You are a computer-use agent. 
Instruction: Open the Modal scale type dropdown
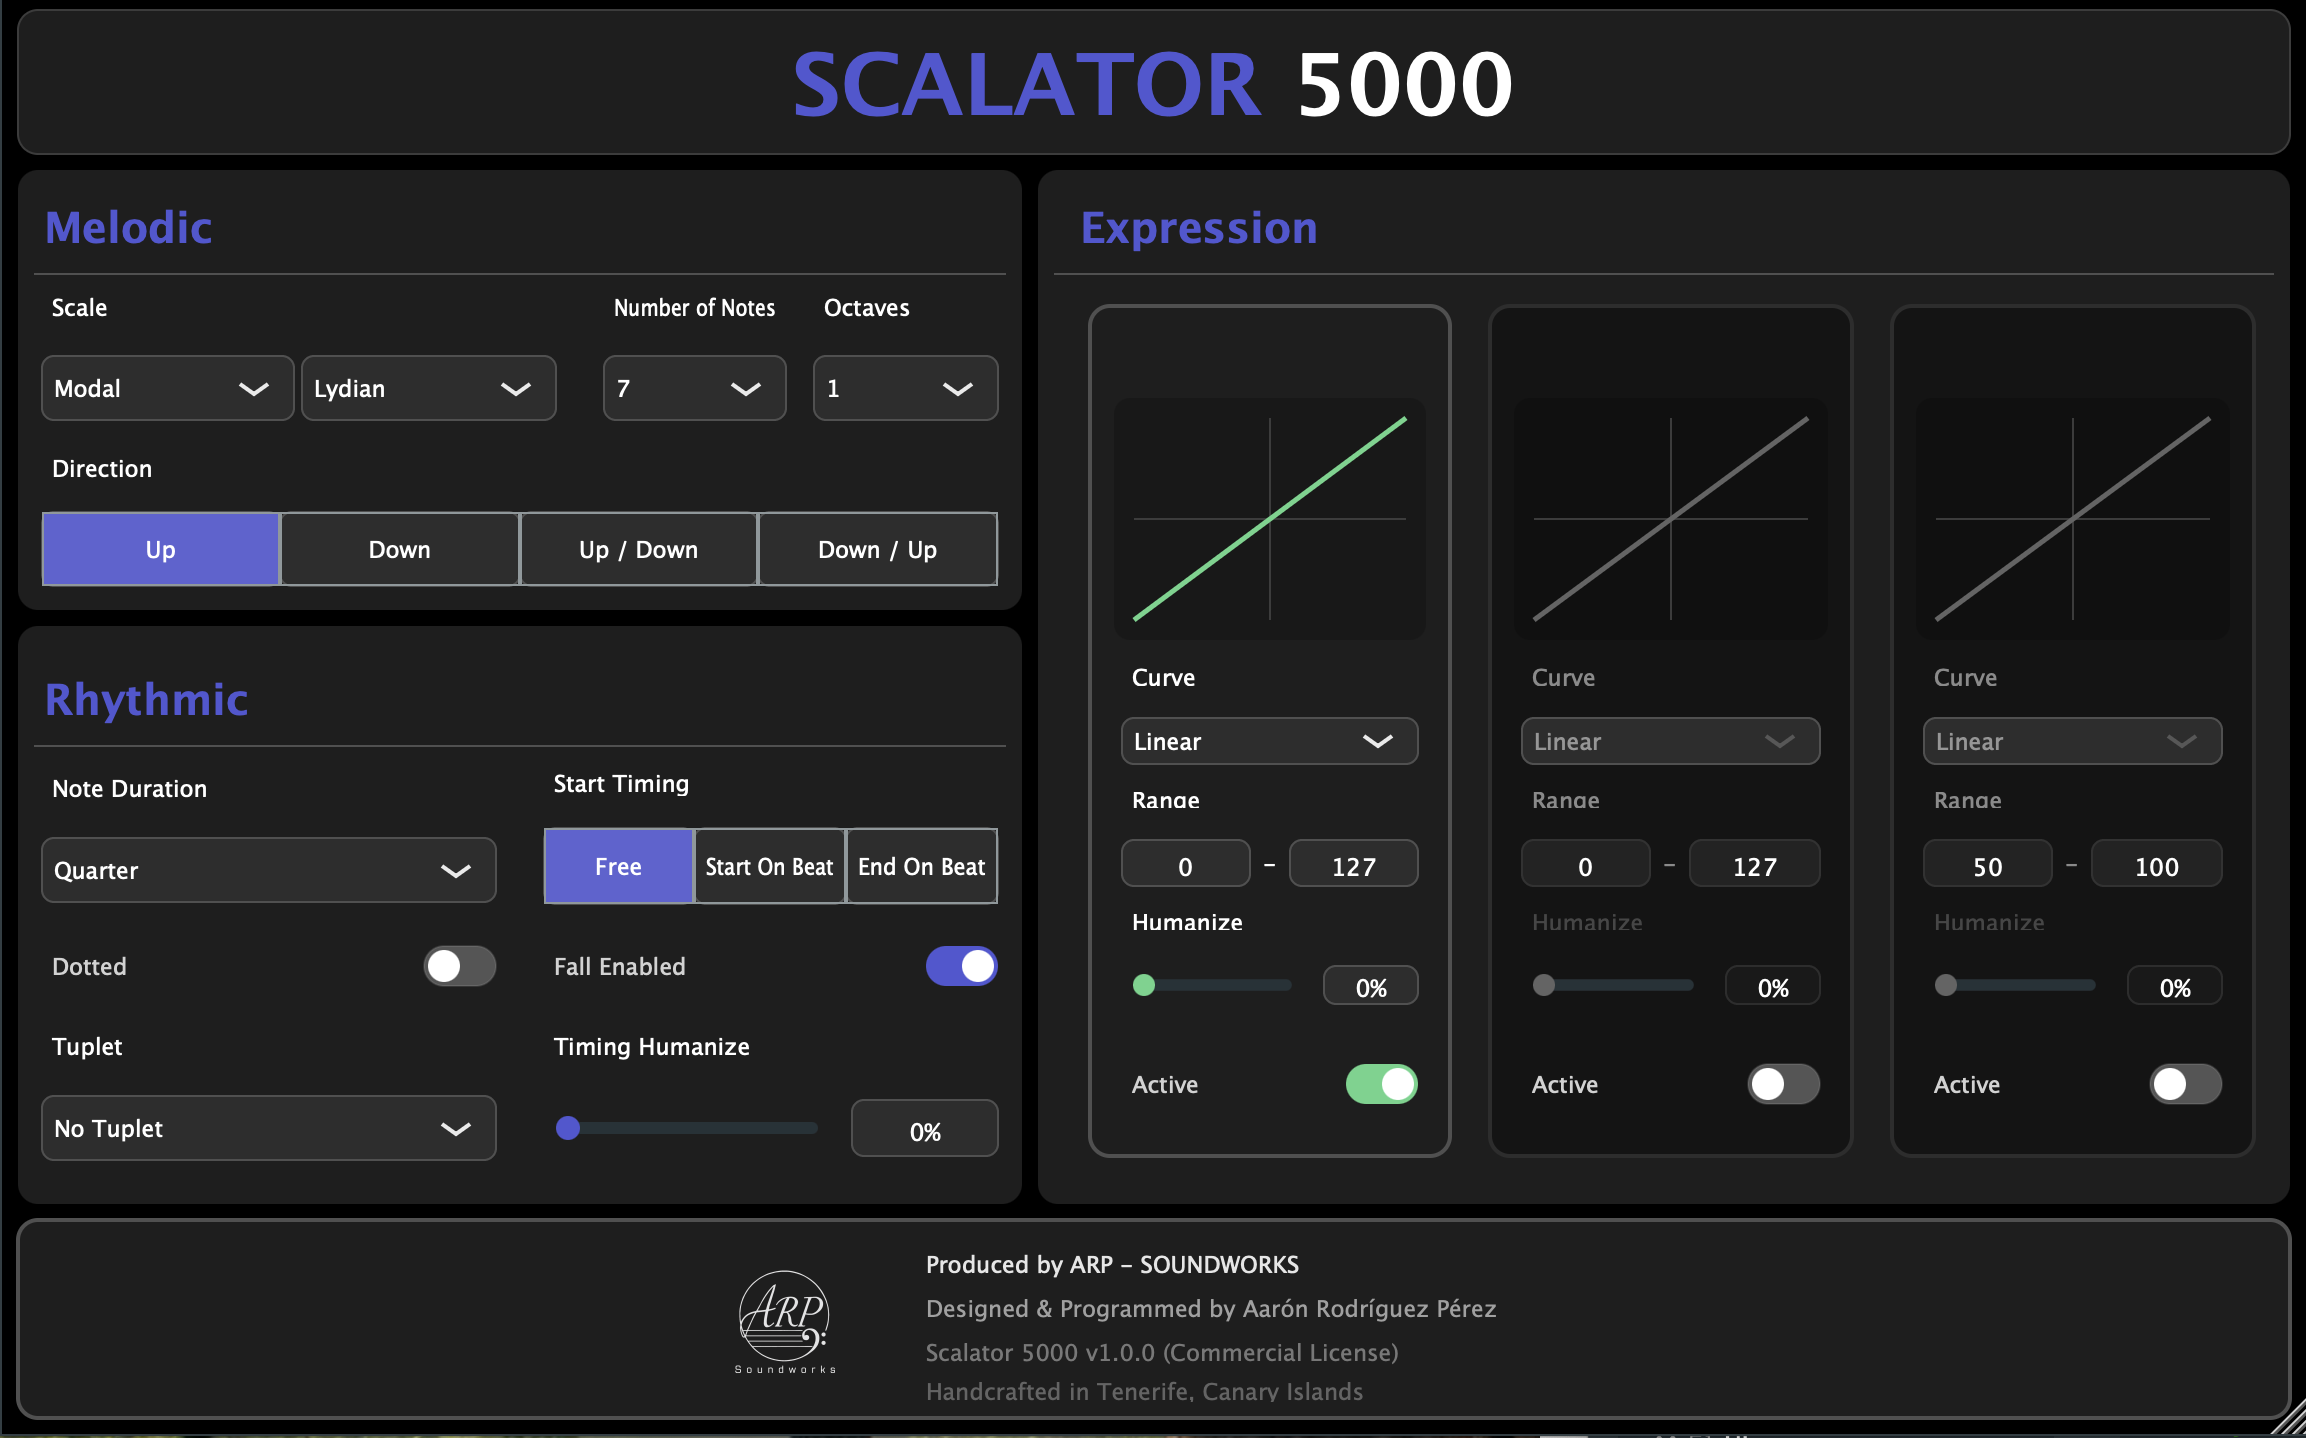(167, 388)
